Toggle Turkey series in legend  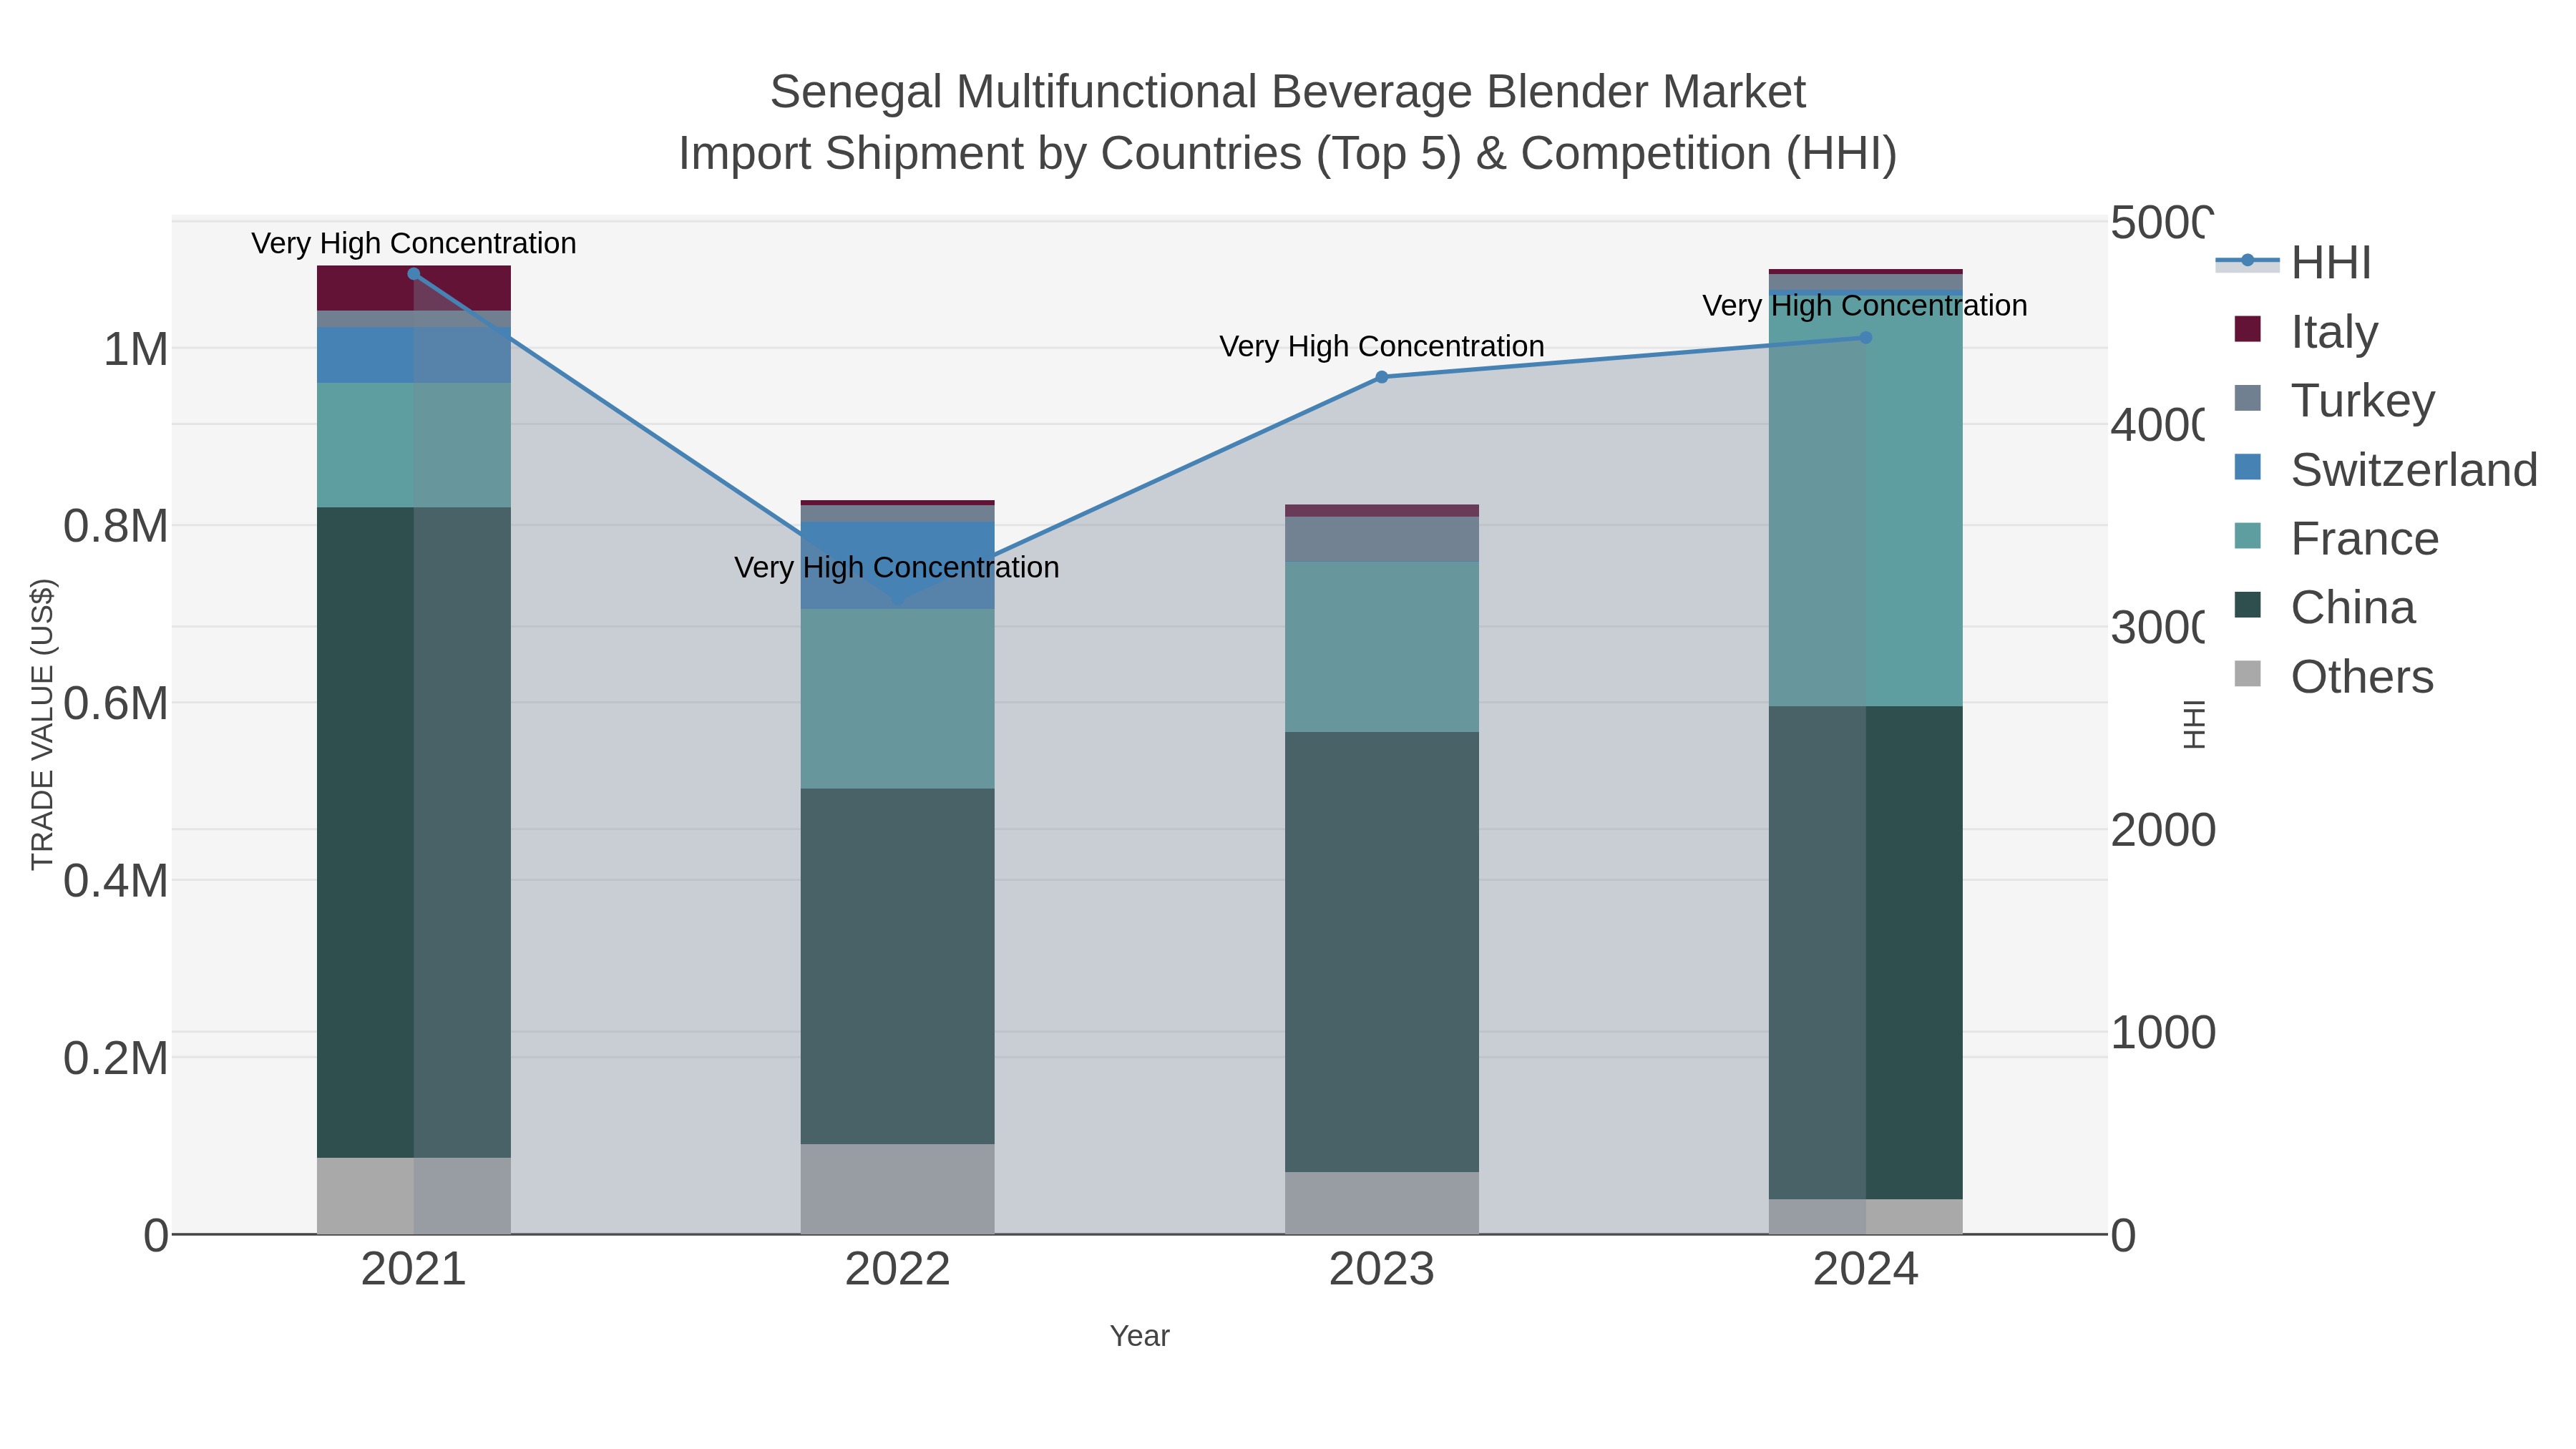pos(2335,400)
